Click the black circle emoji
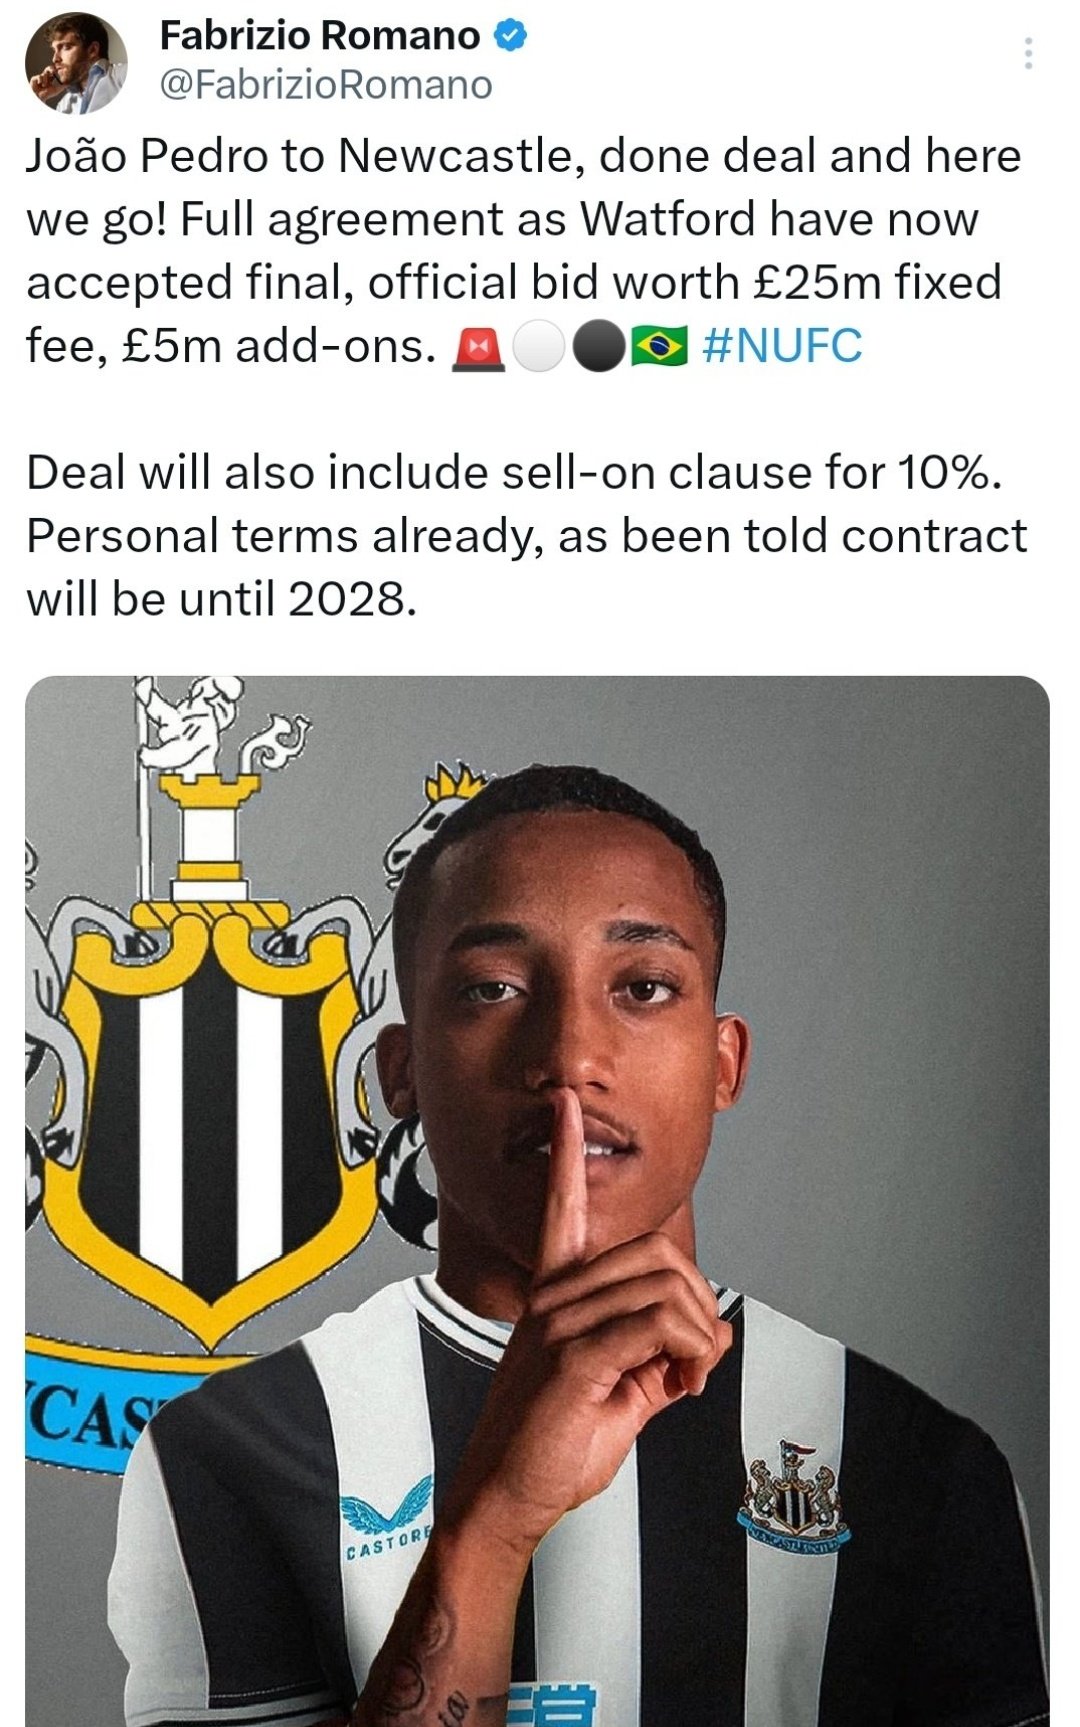This screenshot has width=1080, height=1727. pos(599,348)
